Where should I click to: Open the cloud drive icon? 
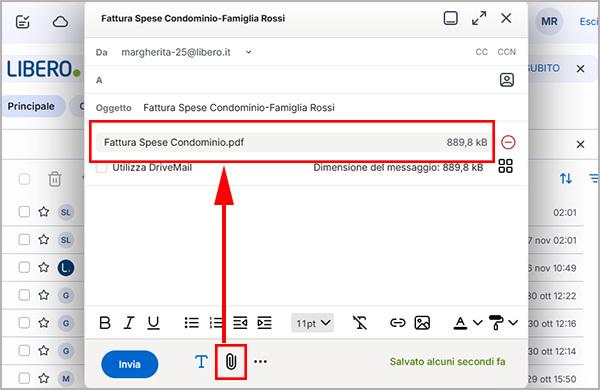60,22
